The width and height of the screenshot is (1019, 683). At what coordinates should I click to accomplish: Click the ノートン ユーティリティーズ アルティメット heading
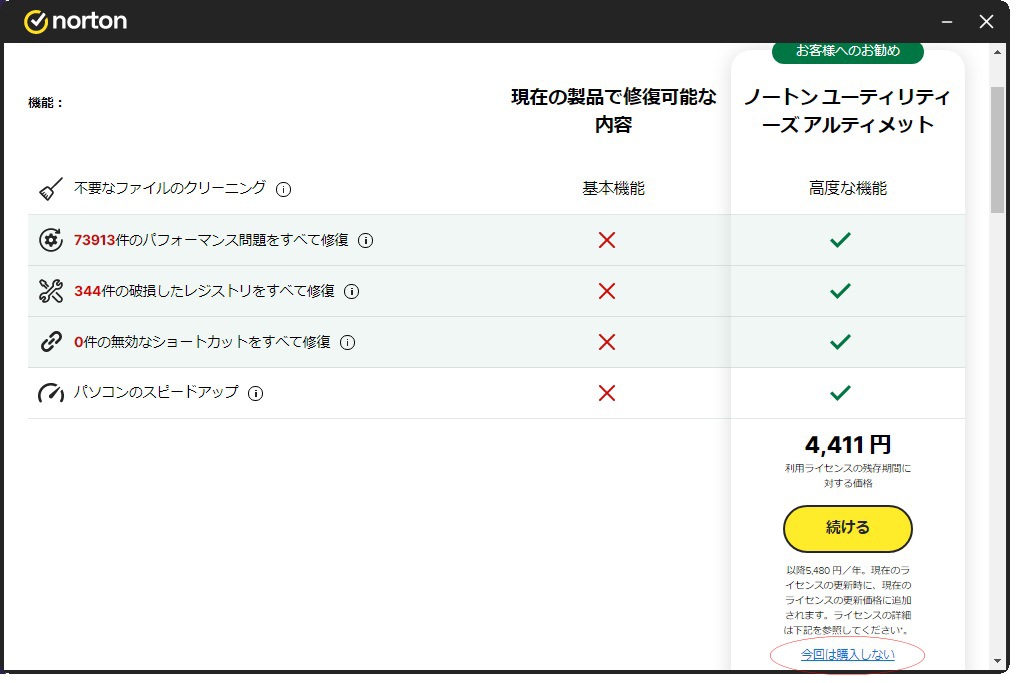click(x=847, y=110)
